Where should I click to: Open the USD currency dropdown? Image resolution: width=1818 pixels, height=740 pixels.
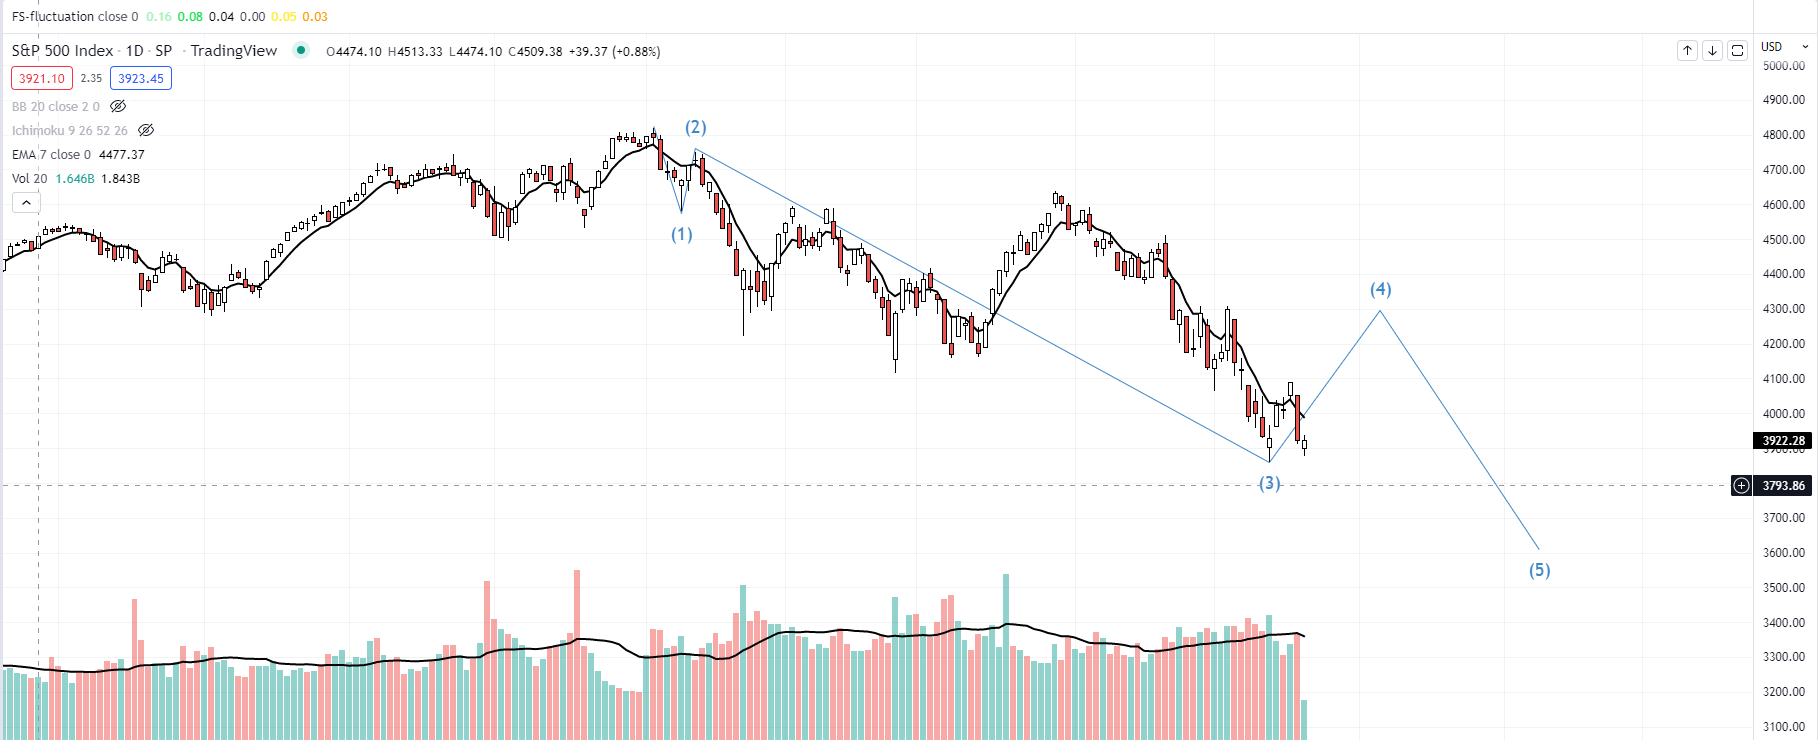pos(1780,46)
